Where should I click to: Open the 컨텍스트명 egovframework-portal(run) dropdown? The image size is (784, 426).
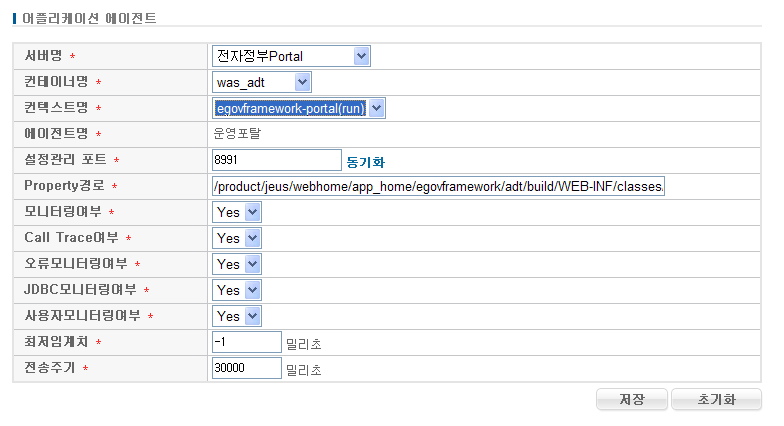coord(299,108)
